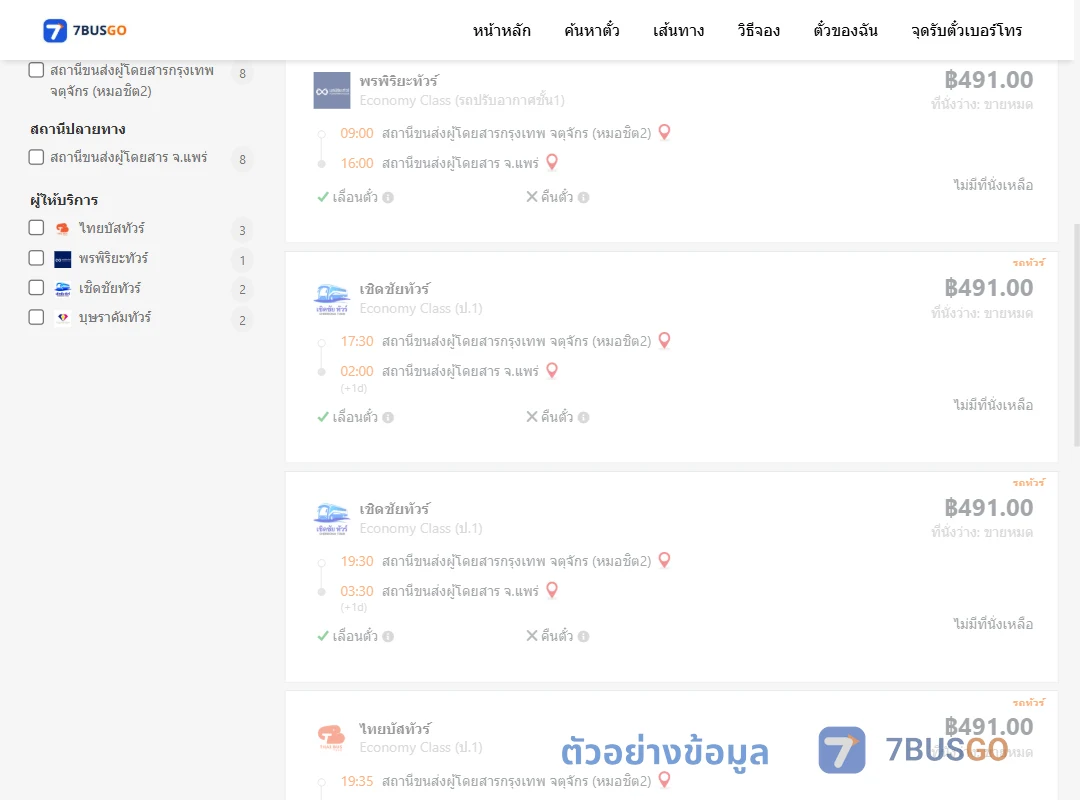Click the page vertical scrollbar
This screenshot has height=800, width=1080.
click(1077, 336)
